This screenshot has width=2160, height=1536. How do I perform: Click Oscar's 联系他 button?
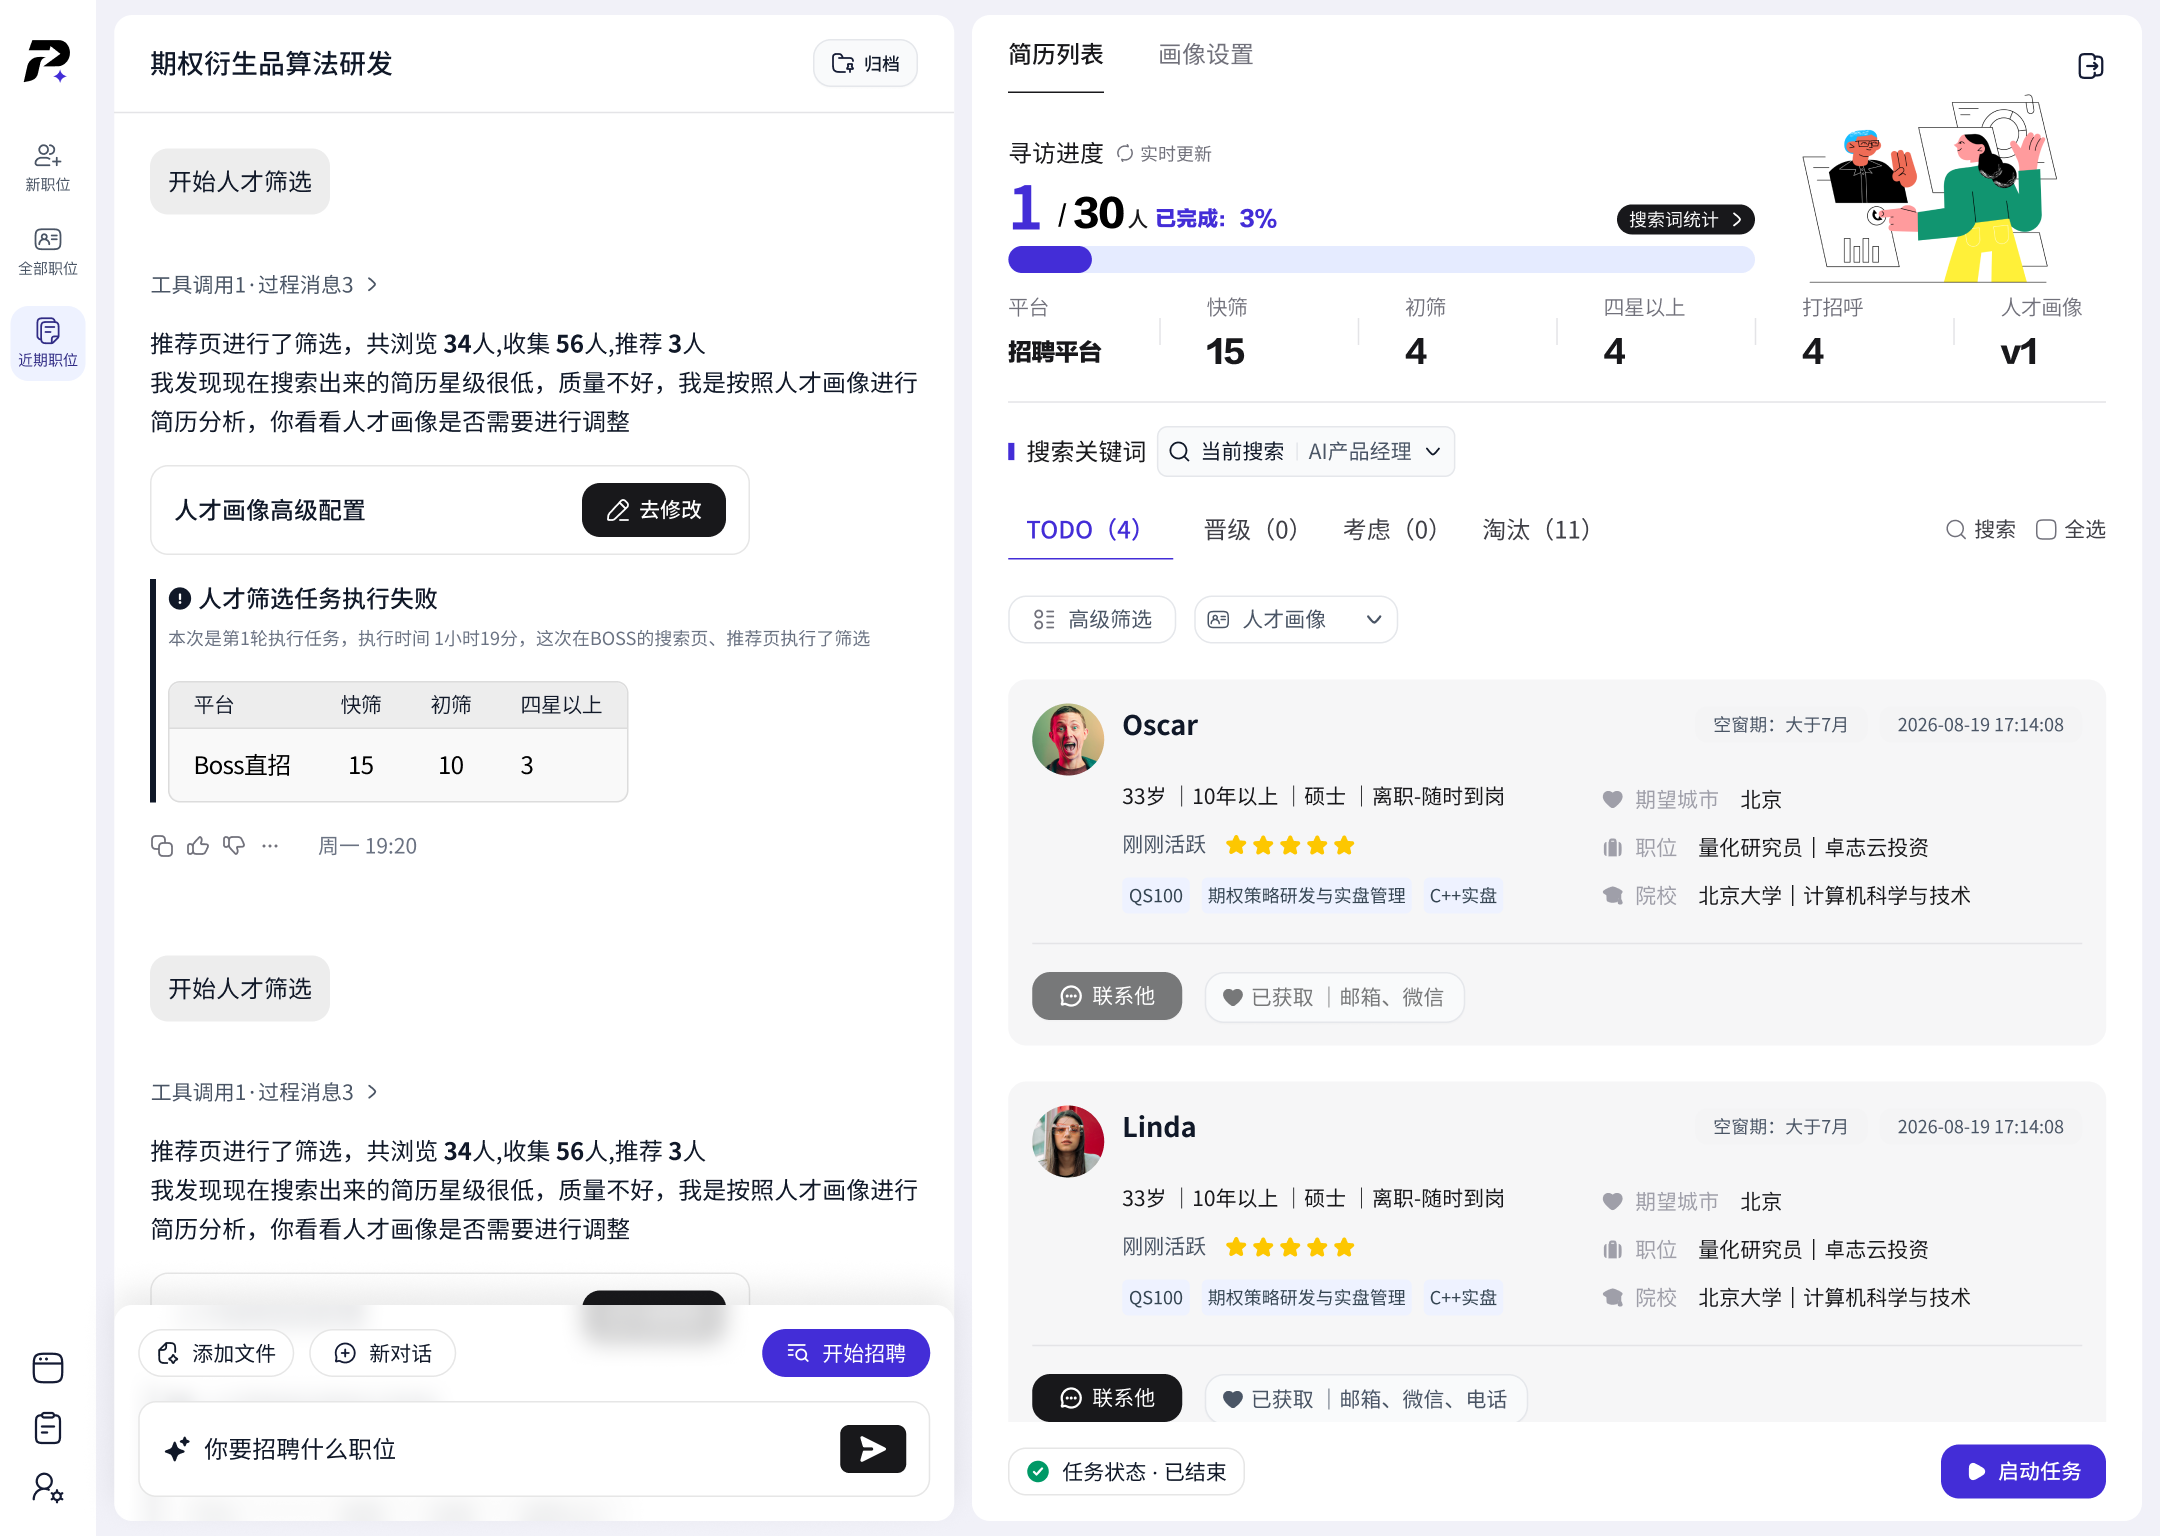(1107, 996)
